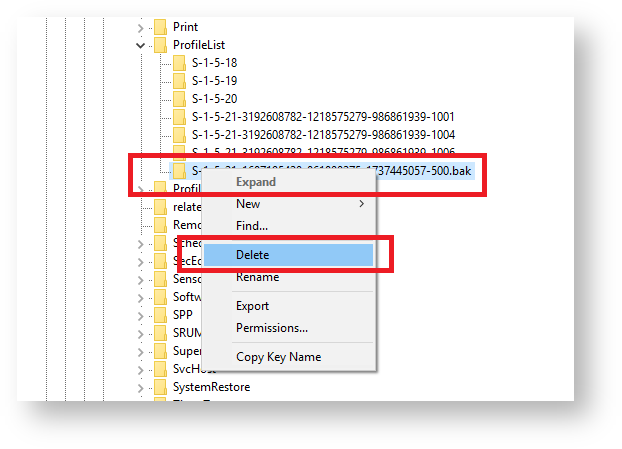Expand the Print registry key
This screenshot has width=622, height=449.
click(140, 28)
